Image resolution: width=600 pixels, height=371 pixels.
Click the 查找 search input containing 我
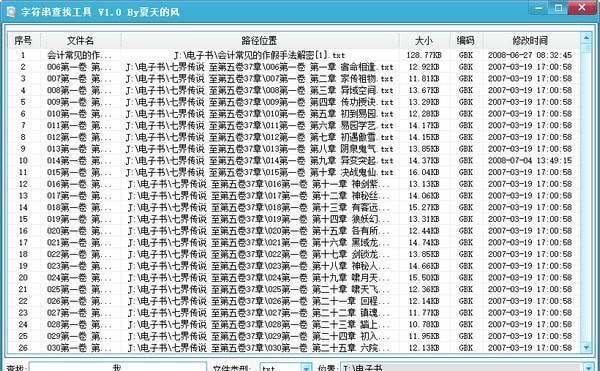[117, 367]
